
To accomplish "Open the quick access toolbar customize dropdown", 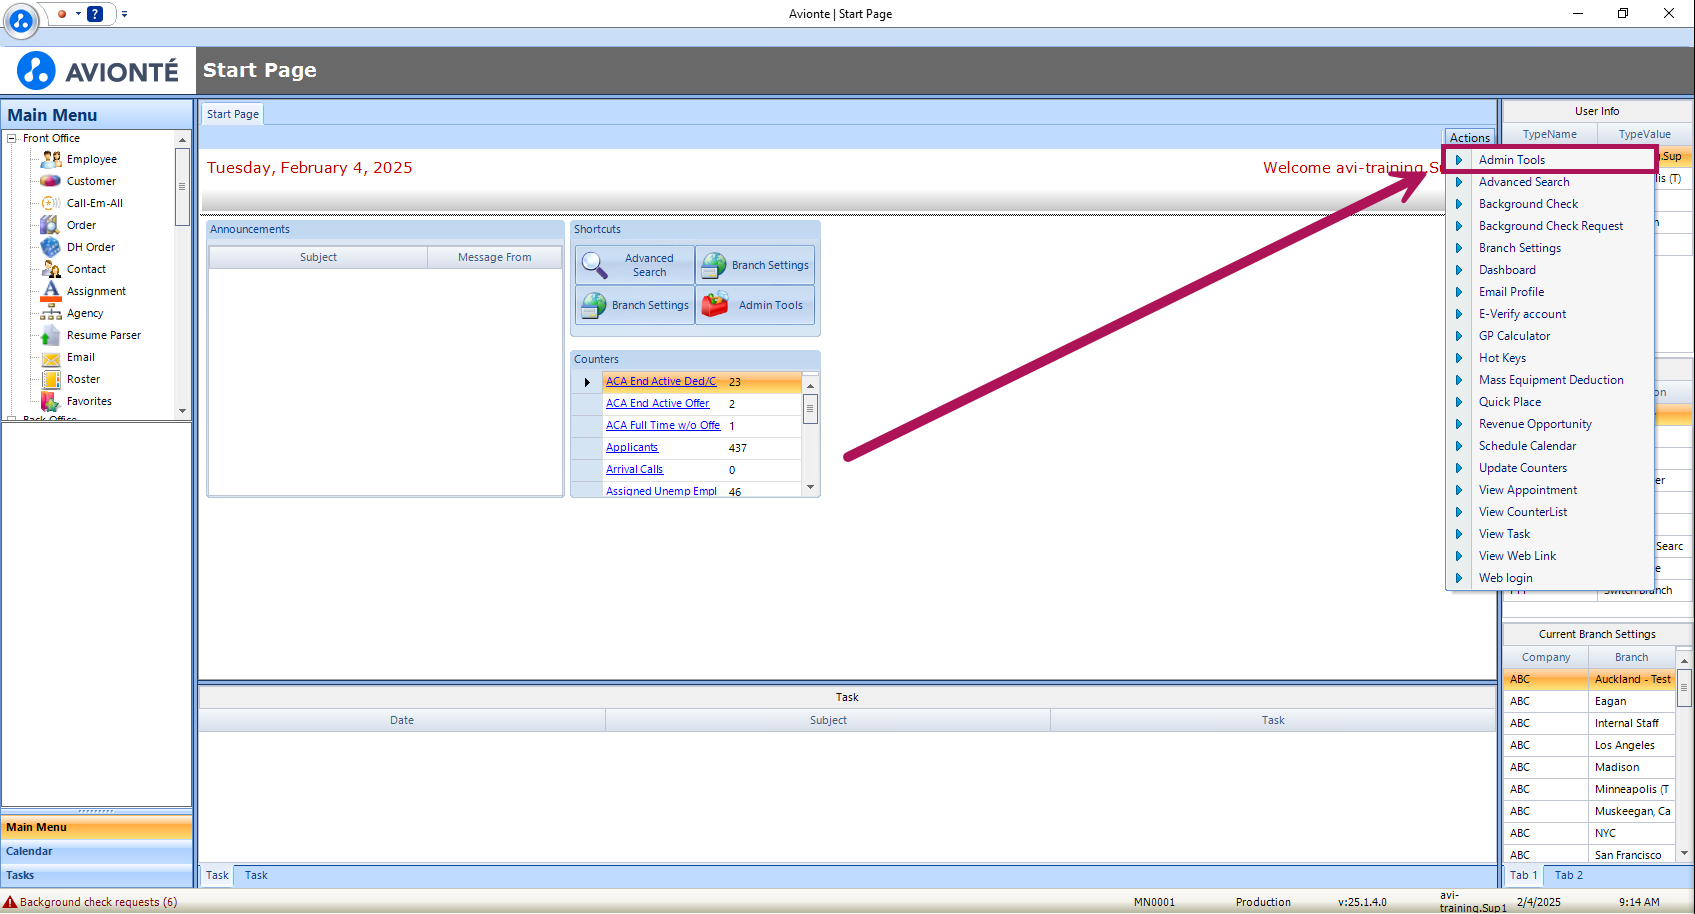I will [125, 14].
